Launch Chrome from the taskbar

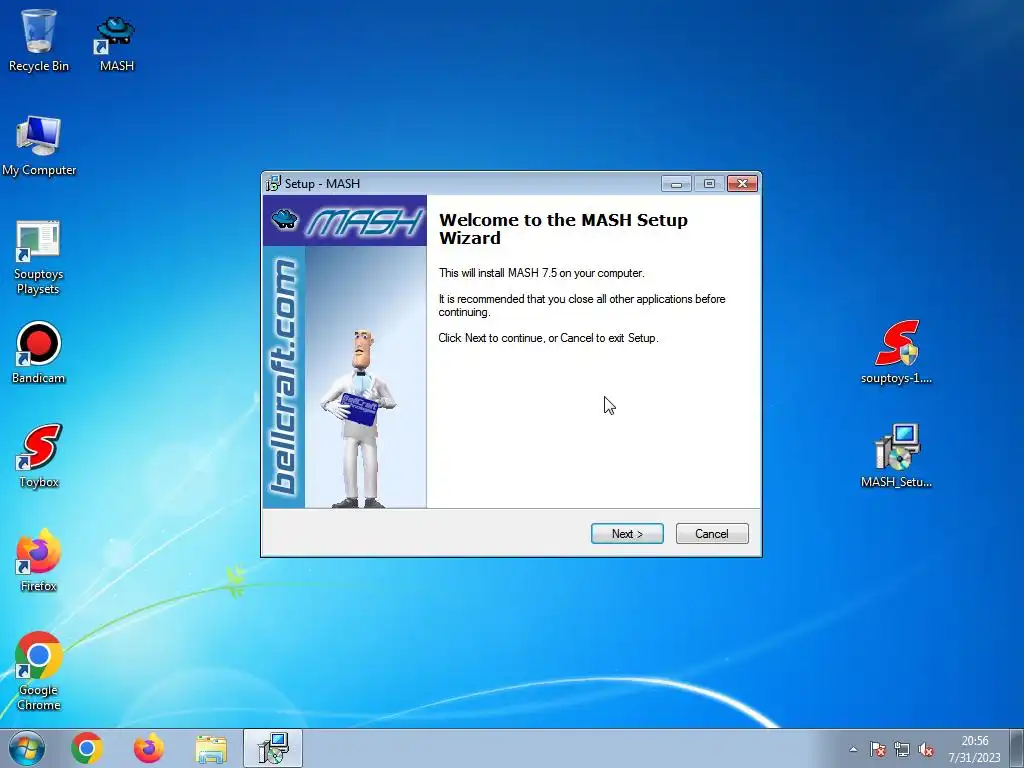point(87,748)
